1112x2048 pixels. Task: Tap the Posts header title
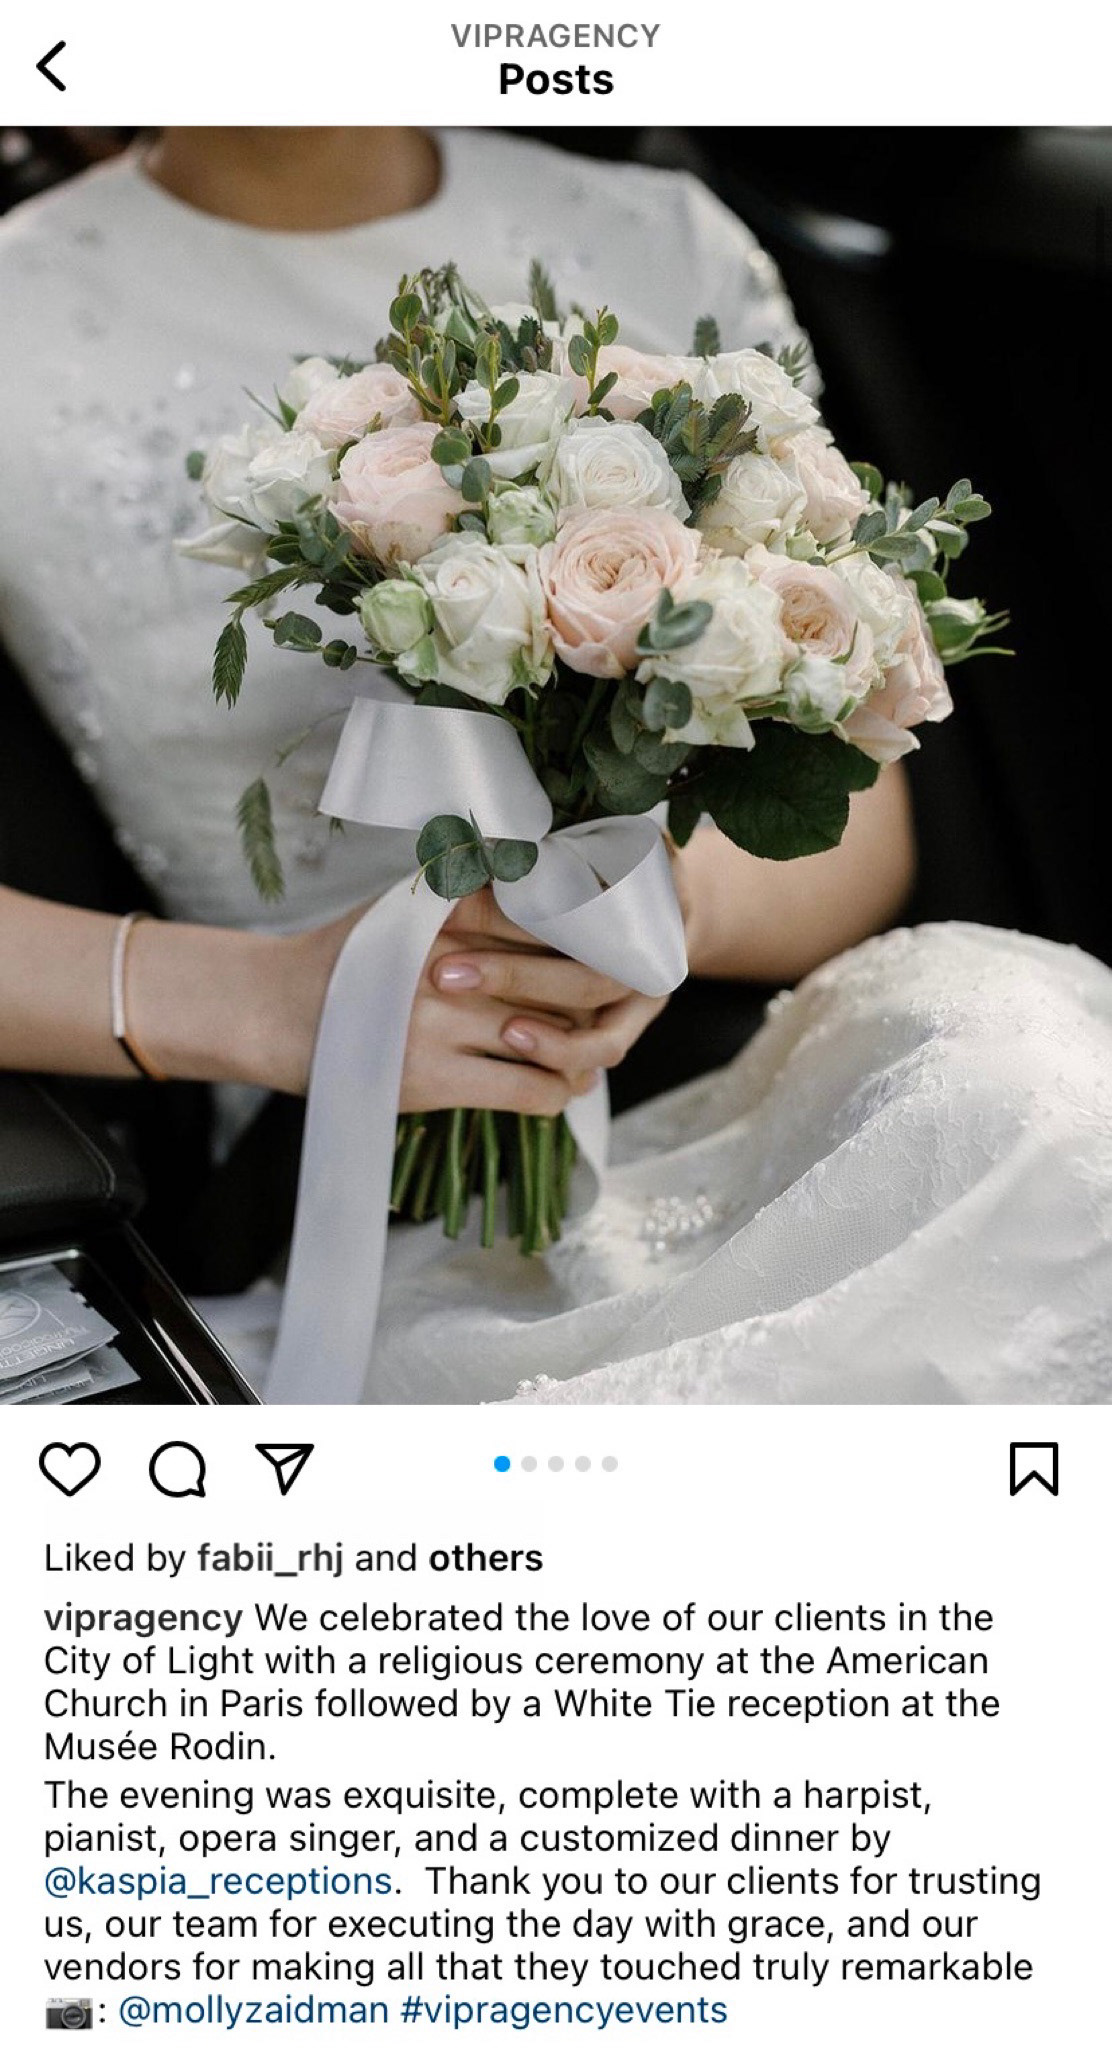[556, 80]
